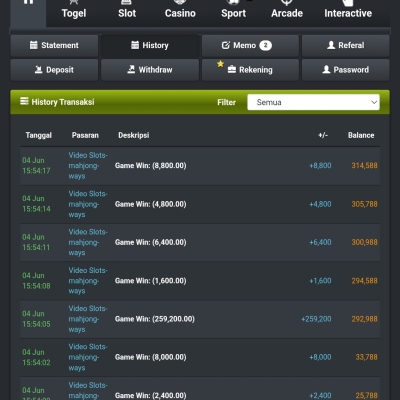Go to the Sport tab
The width and height of the screenshot is (400, 400).
[x=233, y=13]
